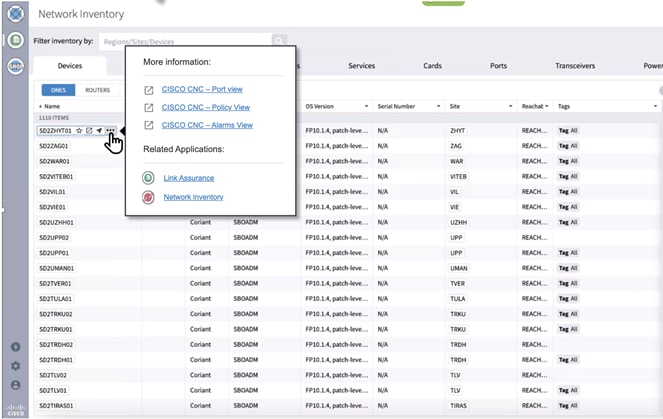Select device SD2TRDH01 in the list
The width and height of the screenshot is (663, 419).
56,360
